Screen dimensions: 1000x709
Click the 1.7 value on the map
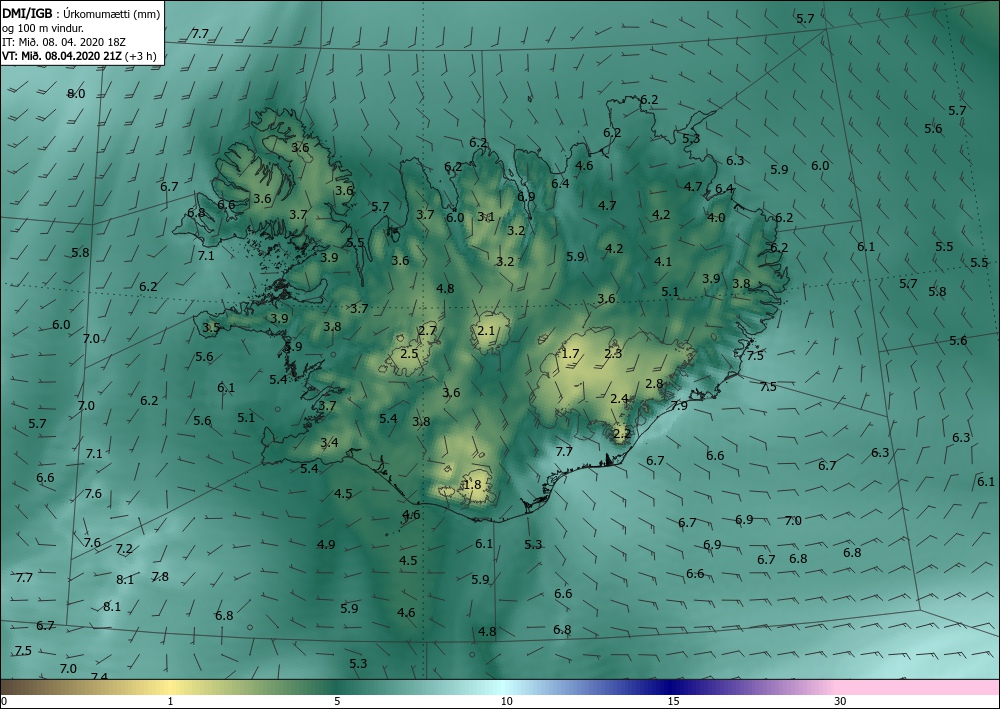(570, 353)
